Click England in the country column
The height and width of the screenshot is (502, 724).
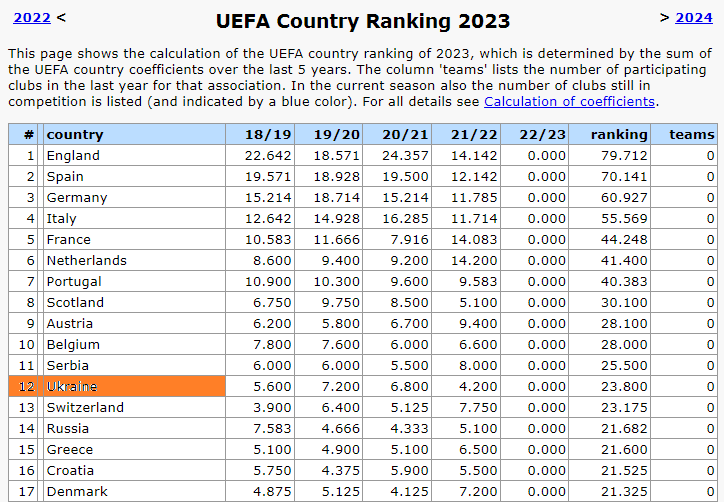point(73,155)
